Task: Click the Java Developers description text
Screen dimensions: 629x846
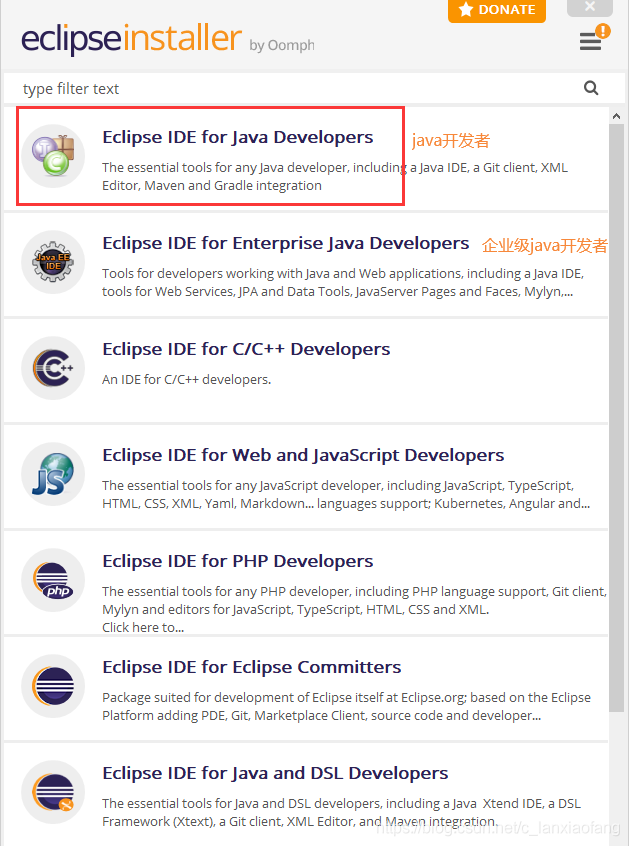Action: (x=334, y=176)
